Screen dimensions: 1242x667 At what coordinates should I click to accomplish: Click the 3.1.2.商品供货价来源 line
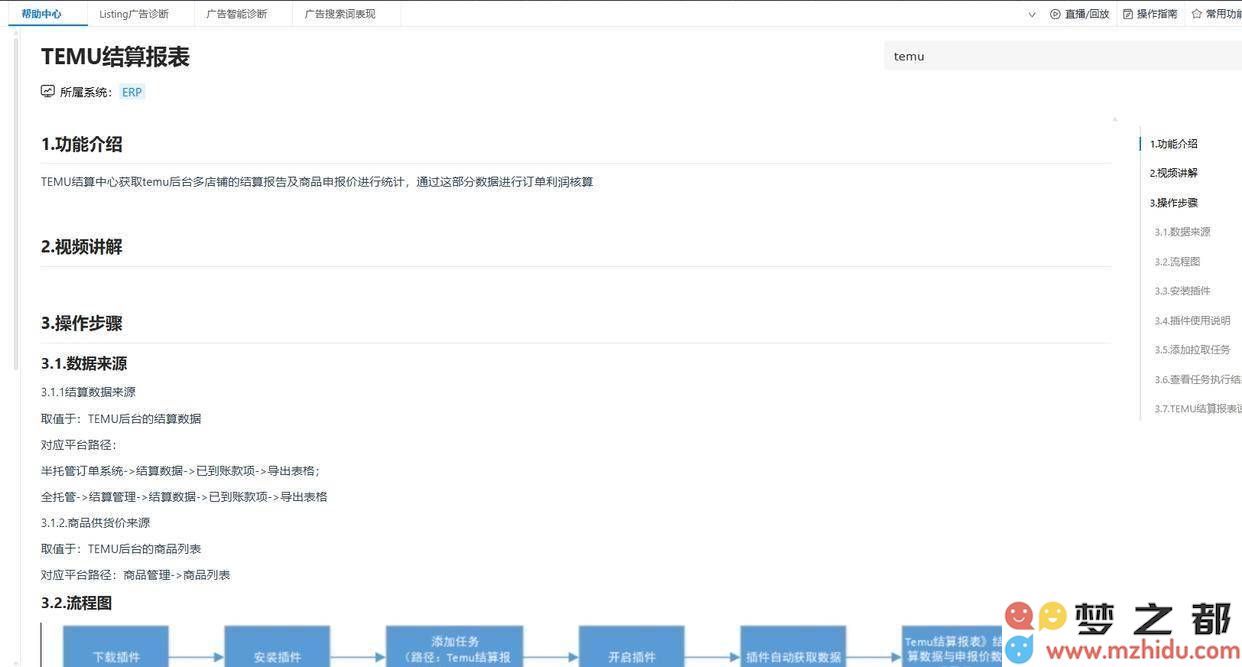(96, 522)
